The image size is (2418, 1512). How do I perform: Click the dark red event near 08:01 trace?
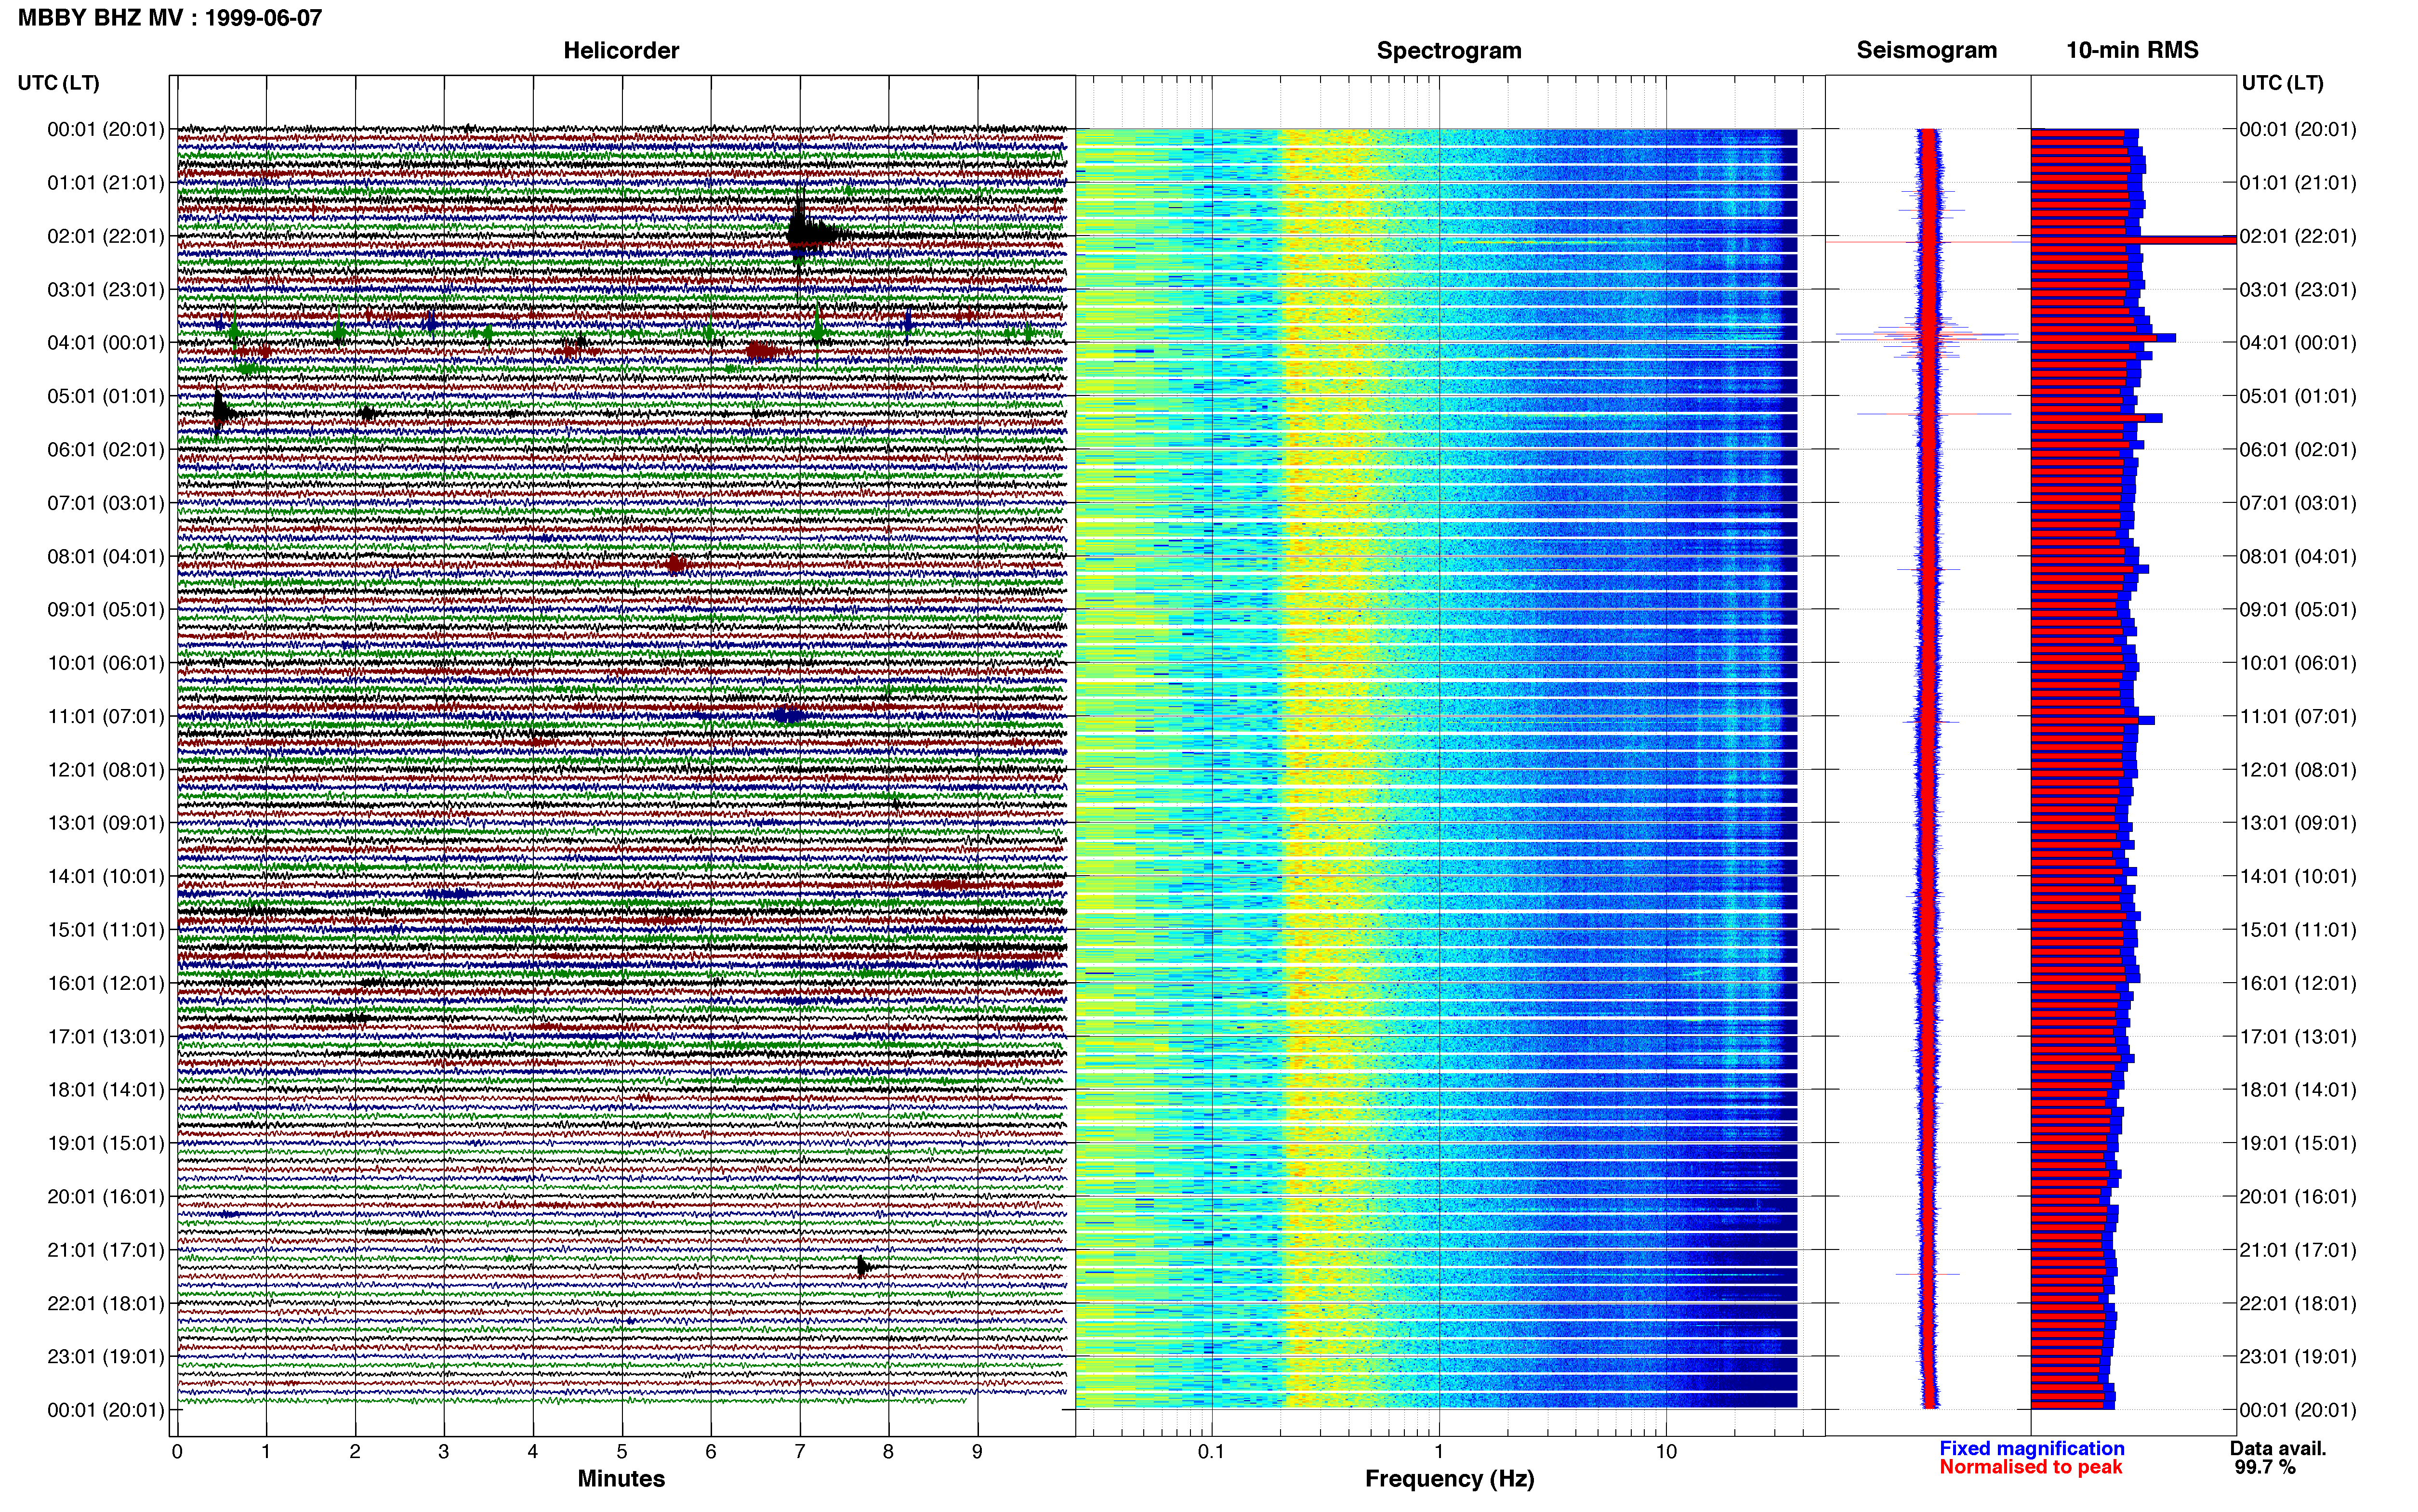pyautogui.click(x=676, y=564)
